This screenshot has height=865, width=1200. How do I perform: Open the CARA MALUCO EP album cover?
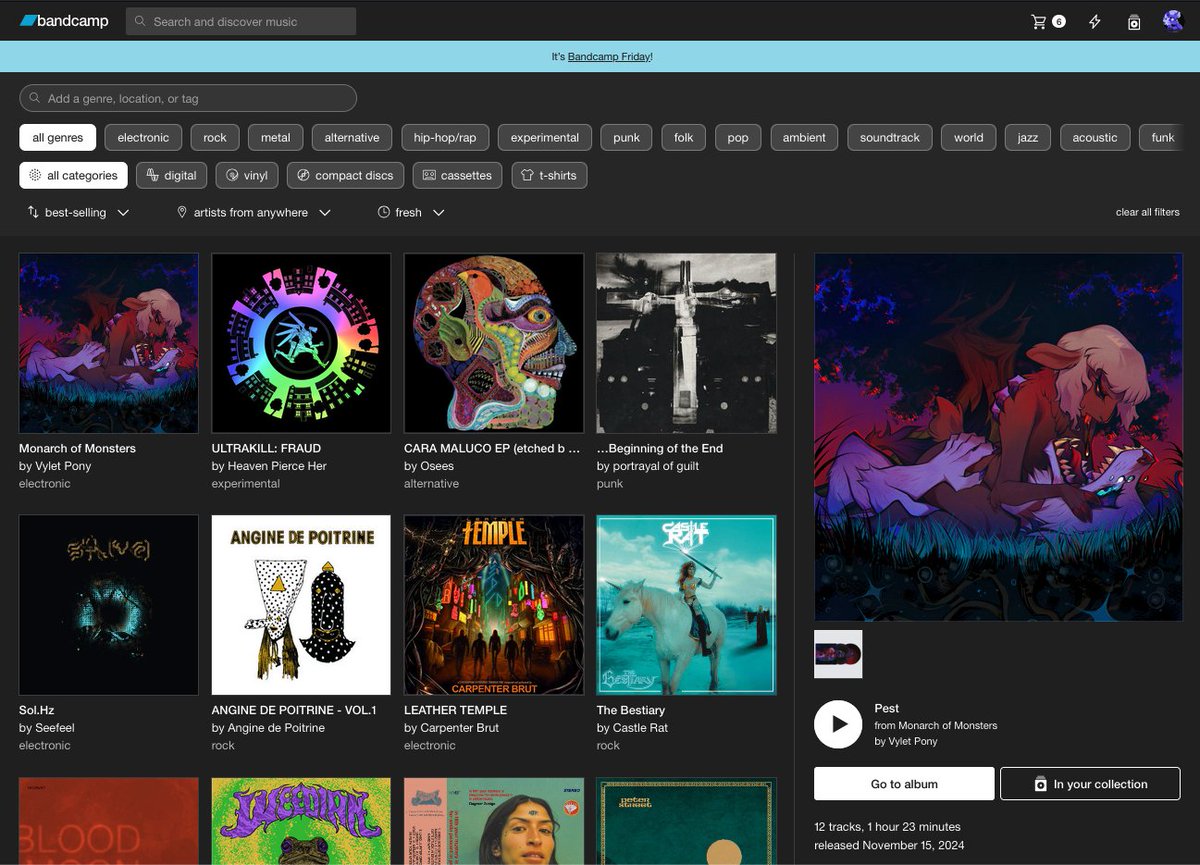click(494, 343)
